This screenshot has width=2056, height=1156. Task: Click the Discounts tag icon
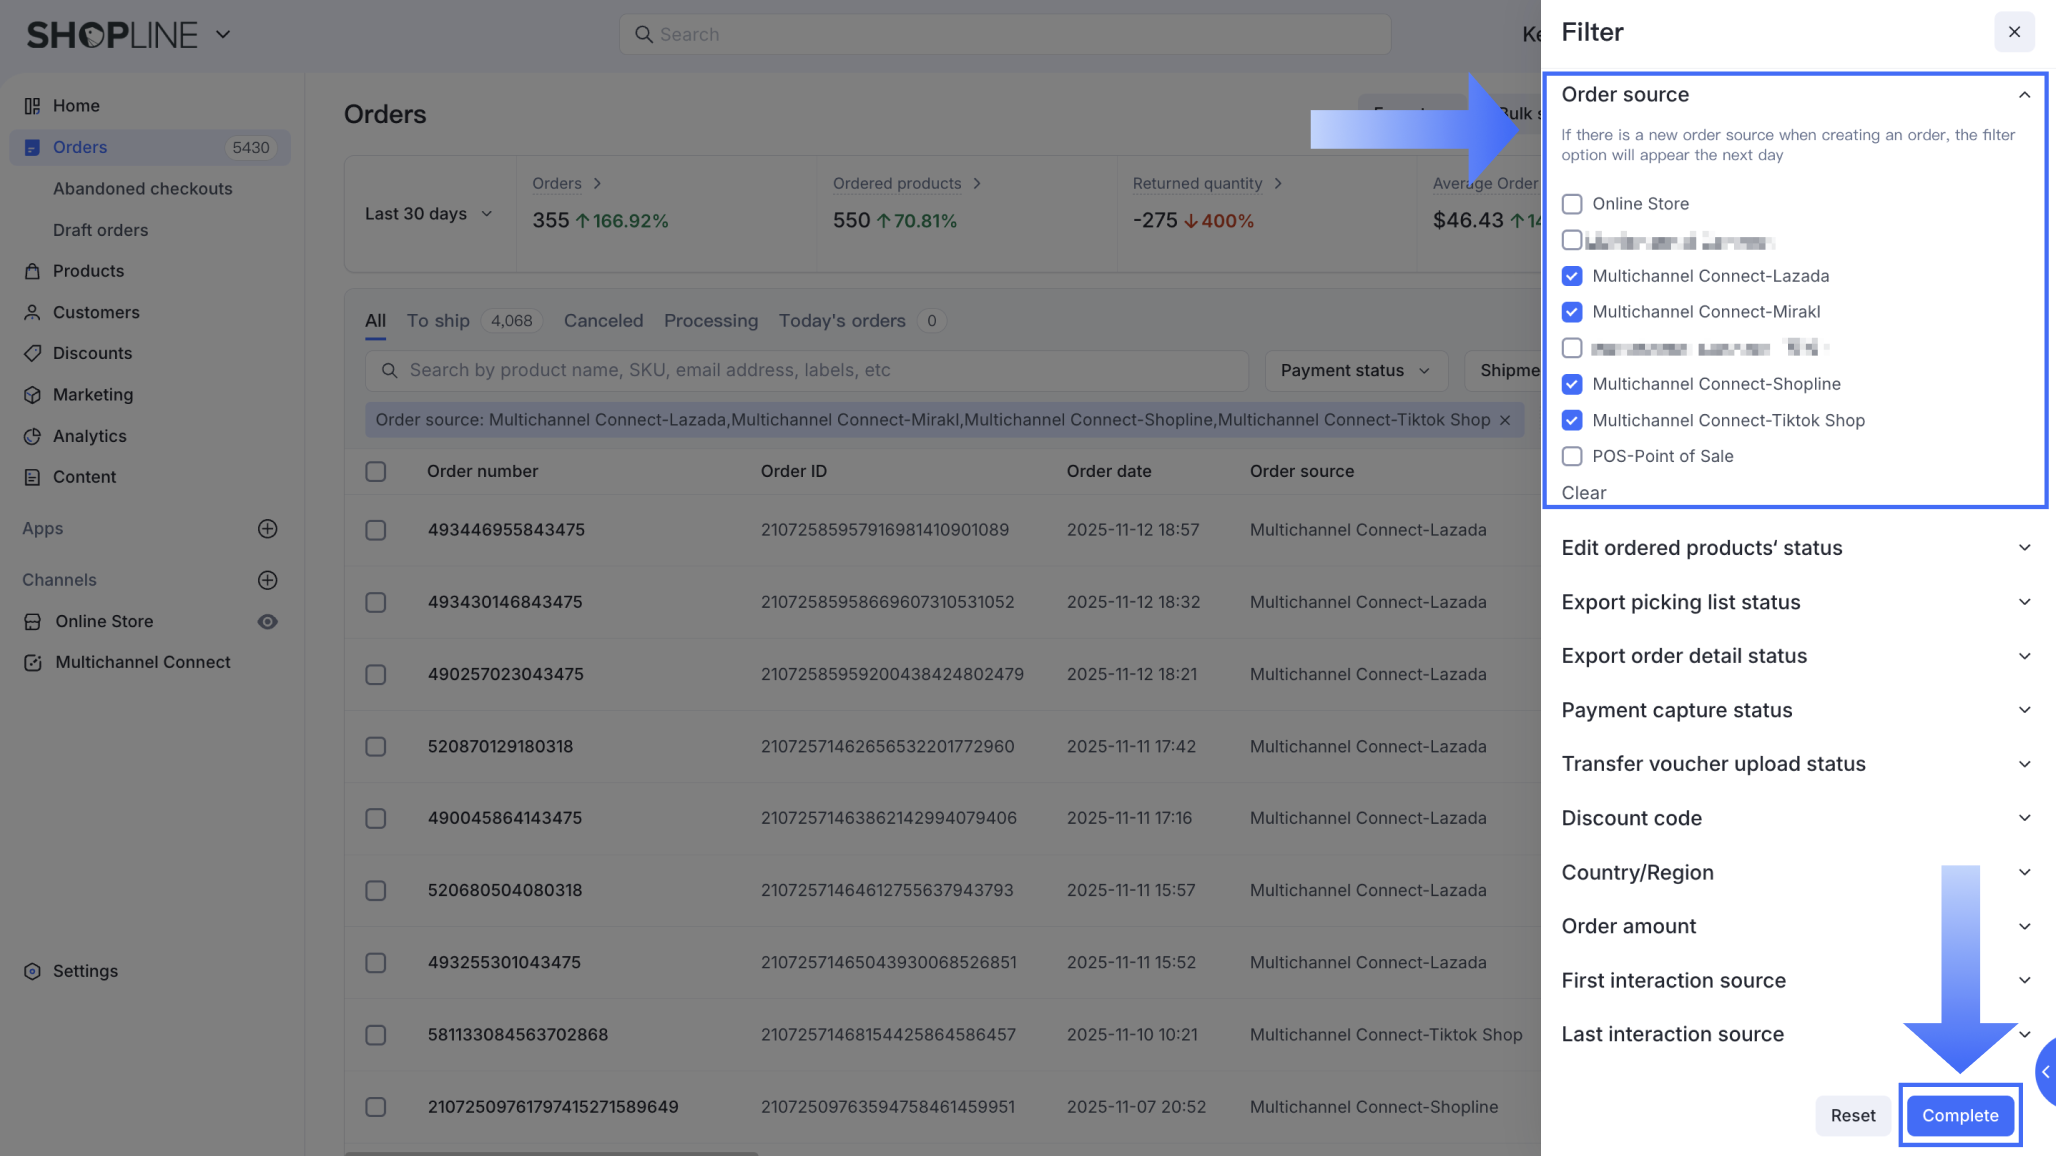click(x=32, y=353)
